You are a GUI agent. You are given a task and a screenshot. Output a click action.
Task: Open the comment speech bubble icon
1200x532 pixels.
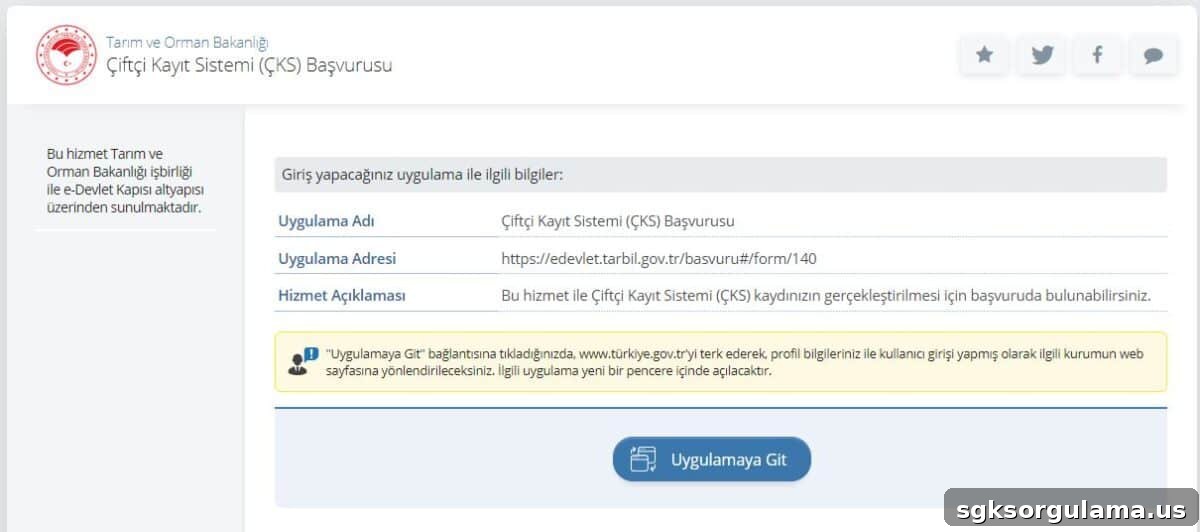click(x=1153, y=55)
